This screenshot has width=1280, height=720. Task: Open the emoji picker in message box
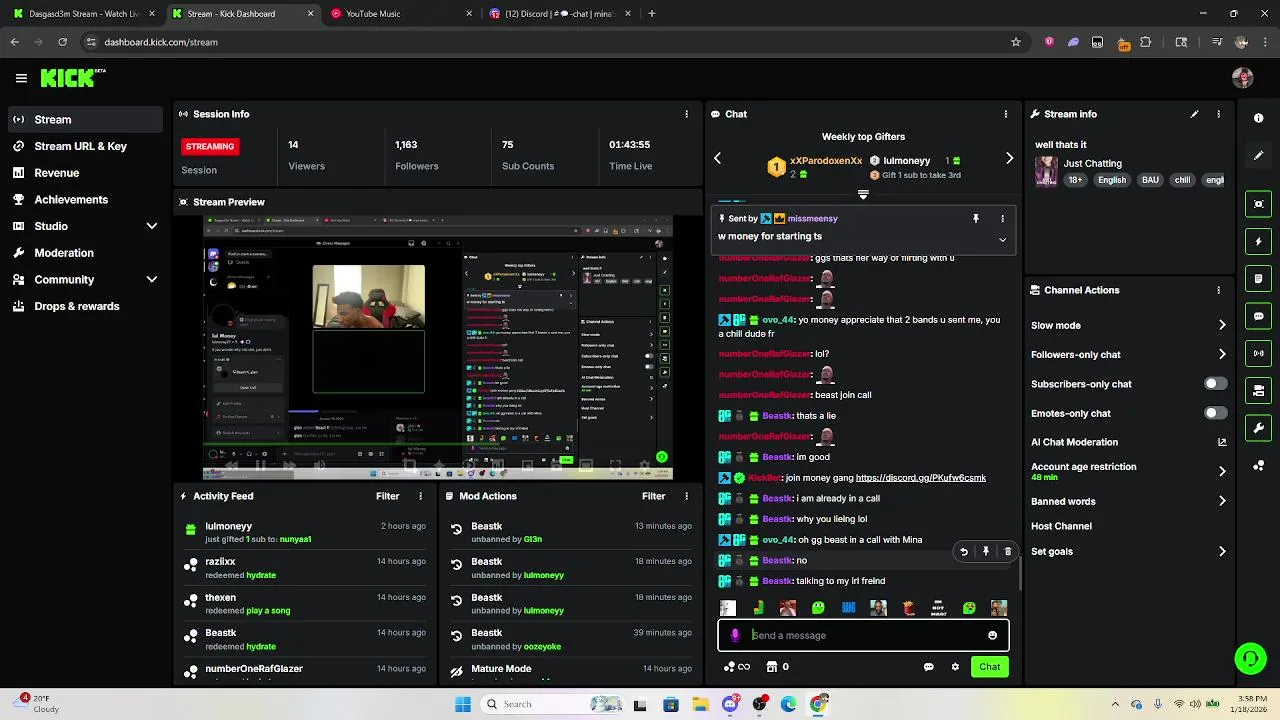pos(992,635)
